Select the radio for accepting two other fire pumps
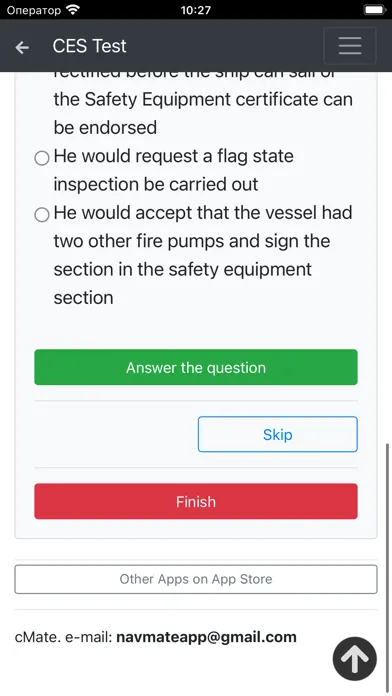The image size is (392, 696). [42, 215]
